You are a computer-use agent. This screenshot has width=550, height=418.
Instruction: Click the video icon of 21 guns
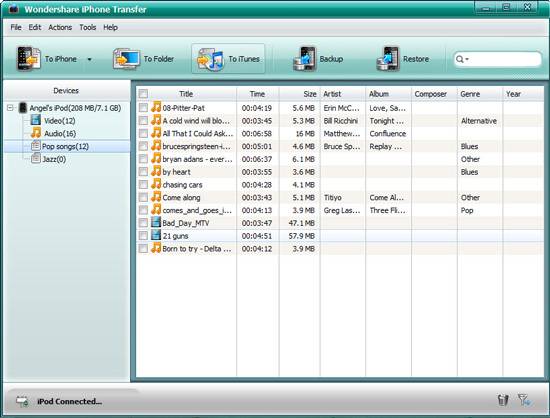156,235
